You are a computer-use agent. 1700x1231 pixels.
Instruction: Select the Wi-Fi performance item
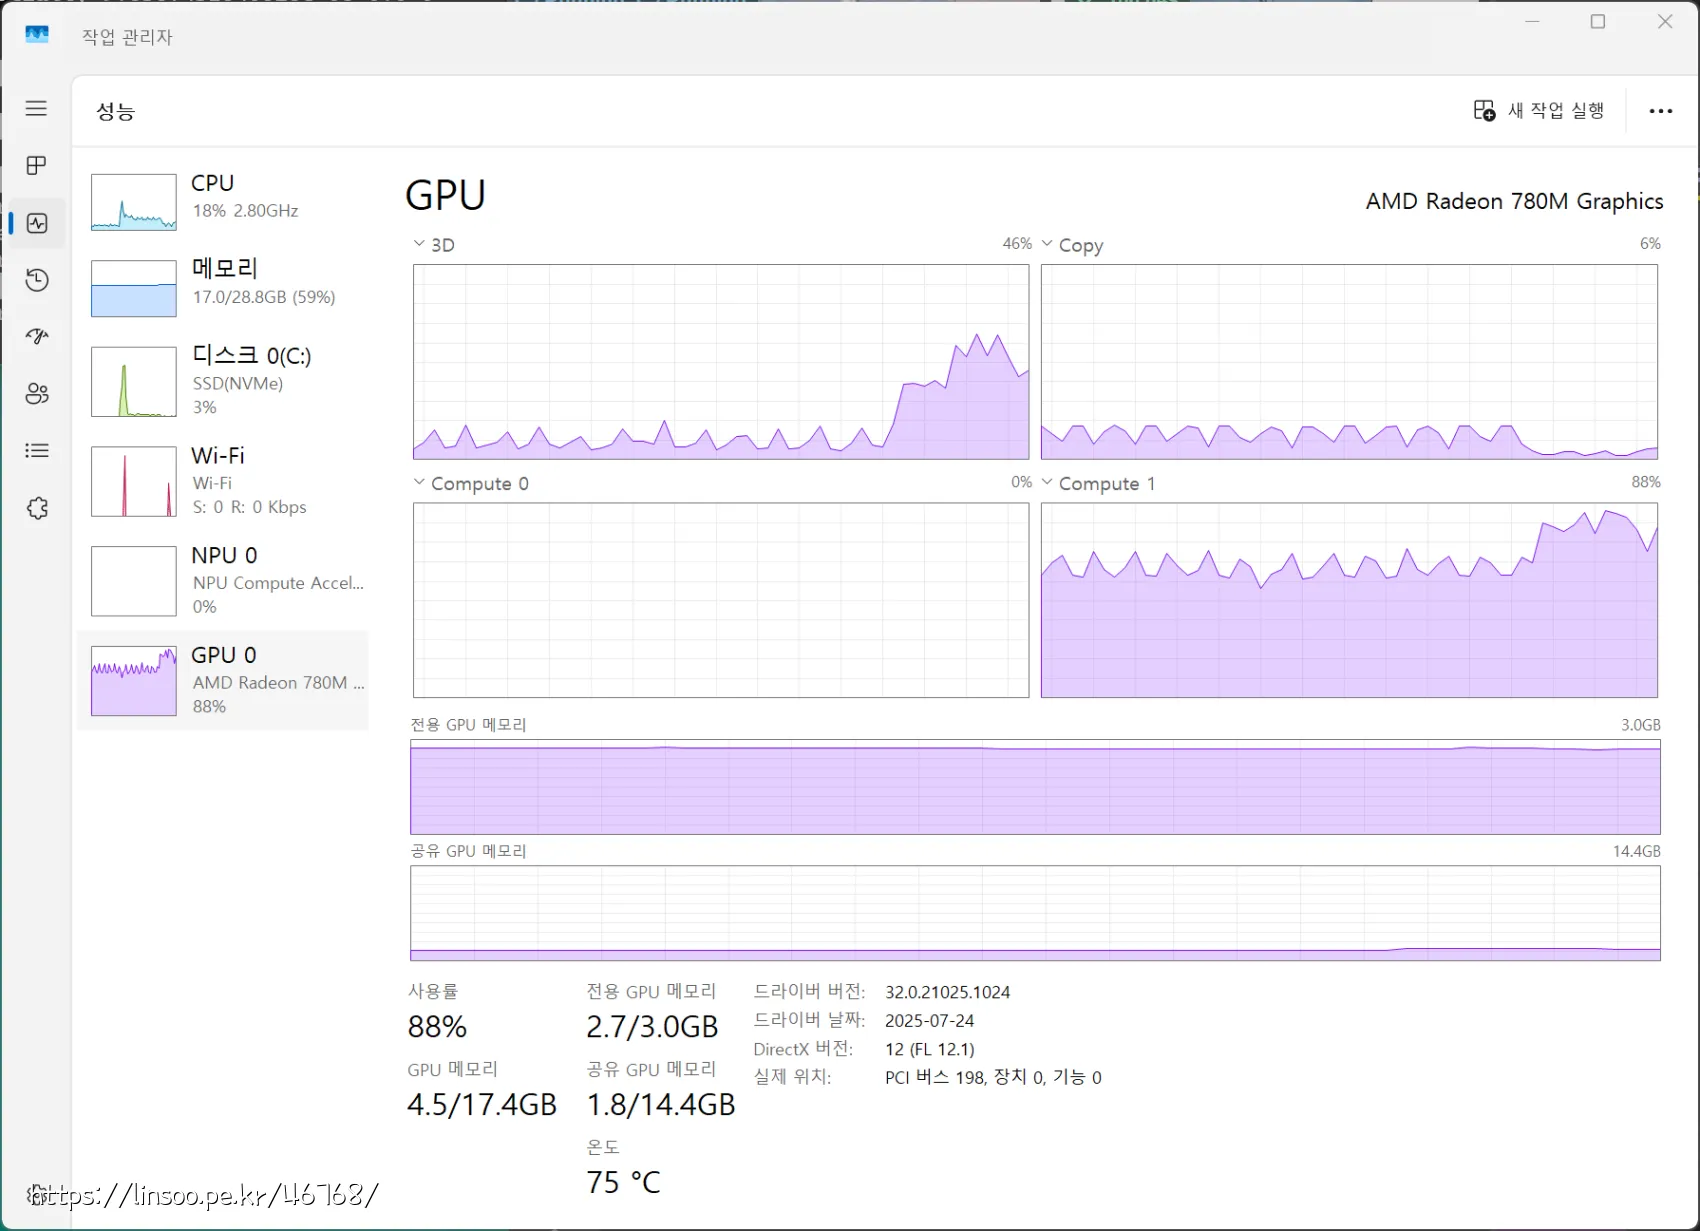click(223, 481)
